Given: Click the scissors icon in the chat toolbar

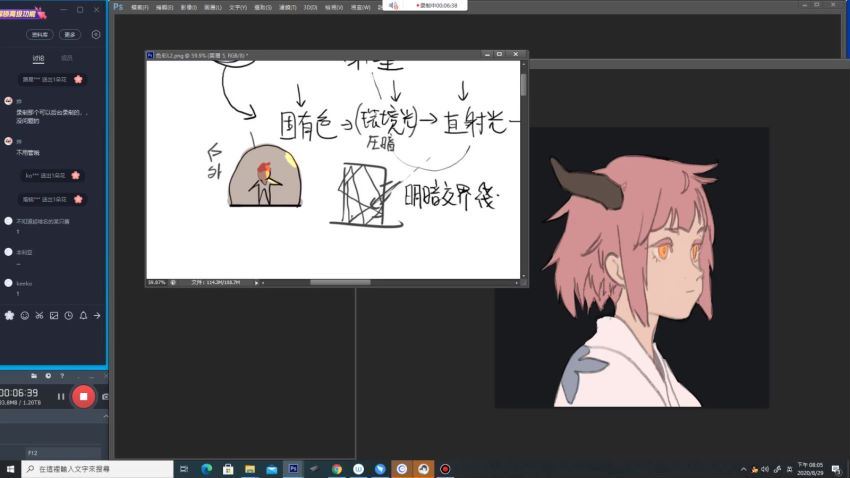Looking at the screenshot, I should [x=39, y=315].
